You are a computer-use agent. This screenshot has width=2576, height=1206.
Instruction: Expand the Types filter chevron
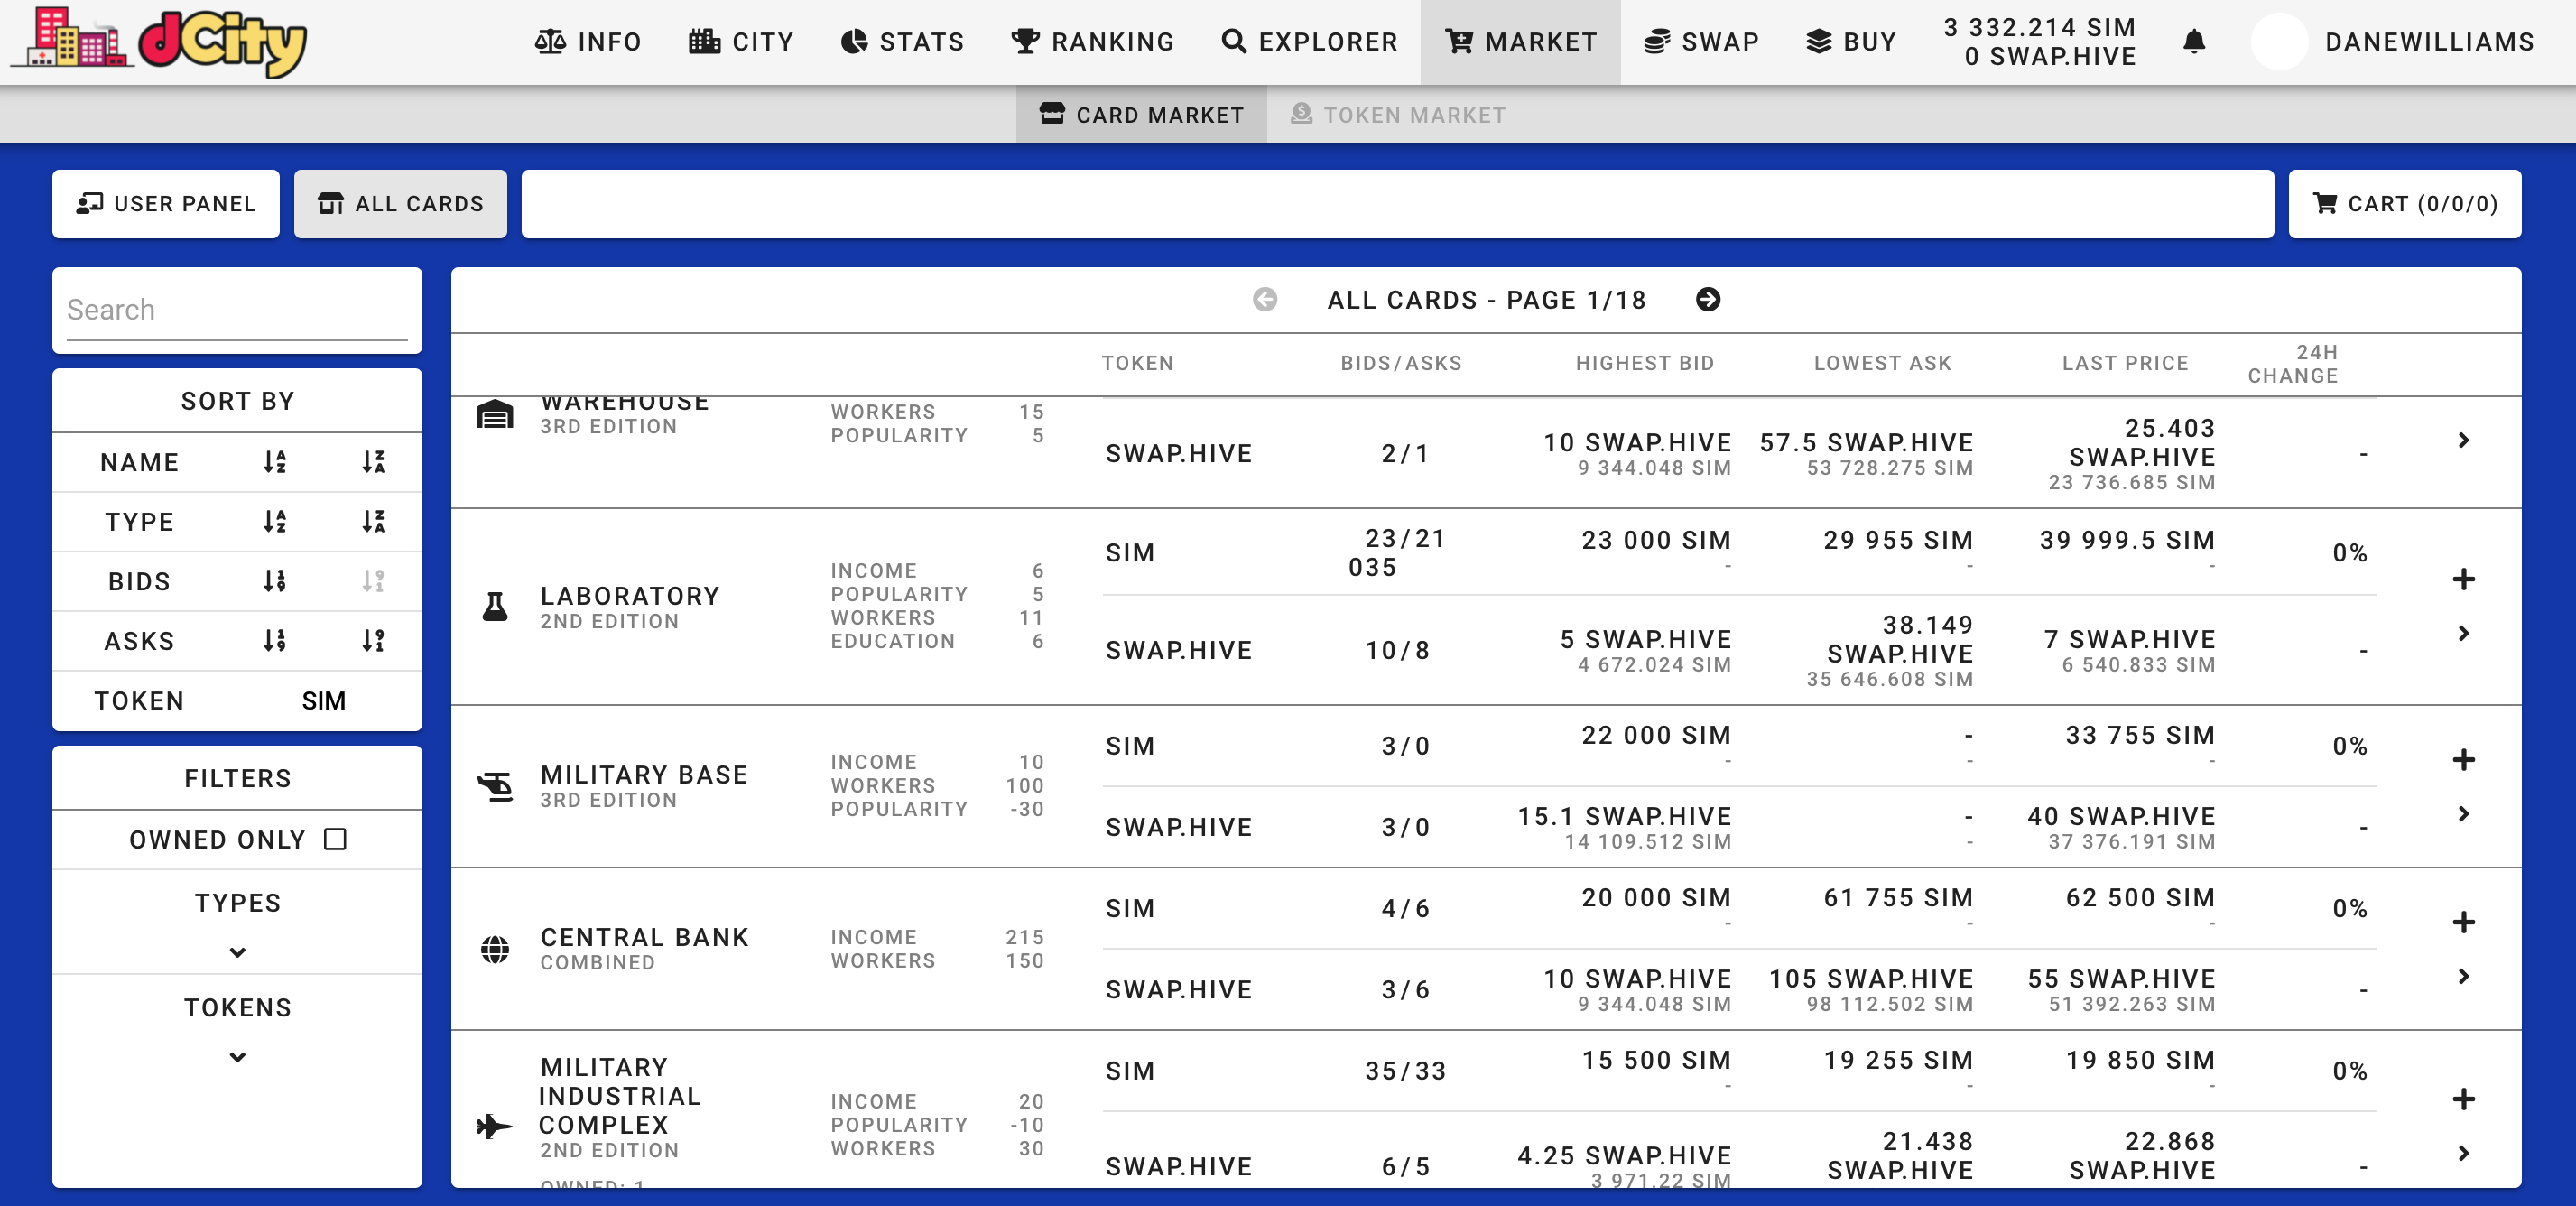[x=237, y=952]
